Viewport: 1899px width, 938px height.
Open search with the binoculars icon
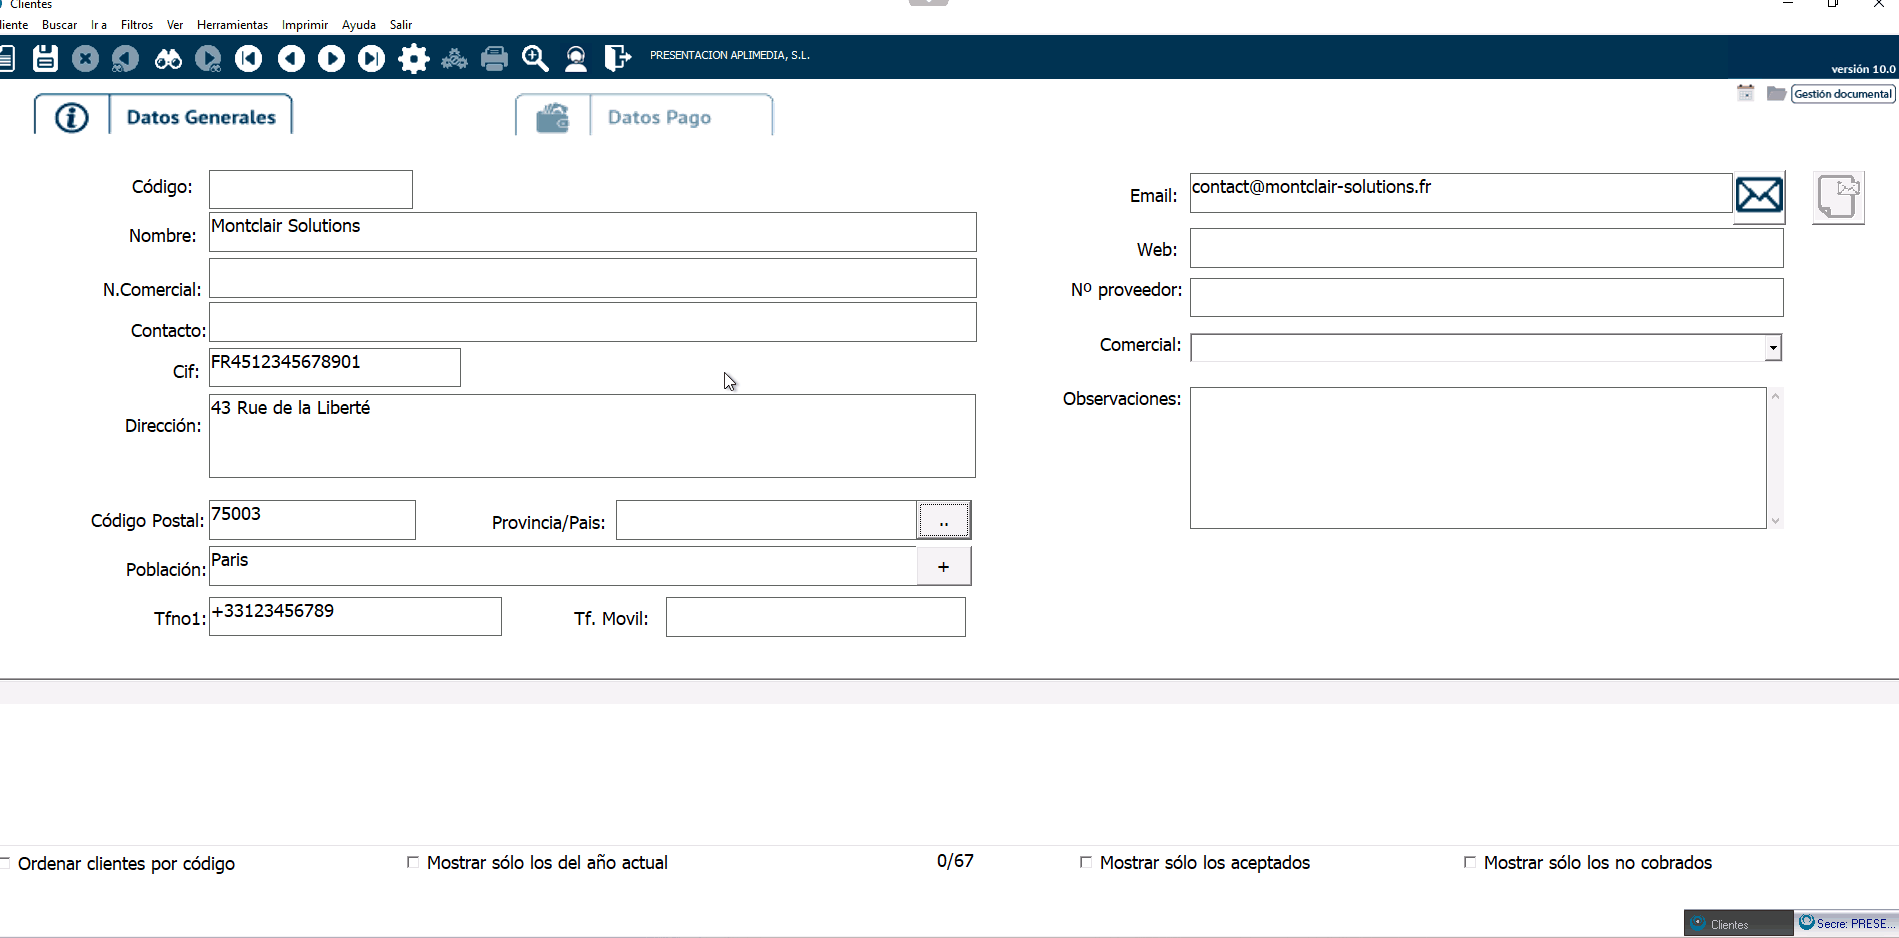tap(168, 59)
